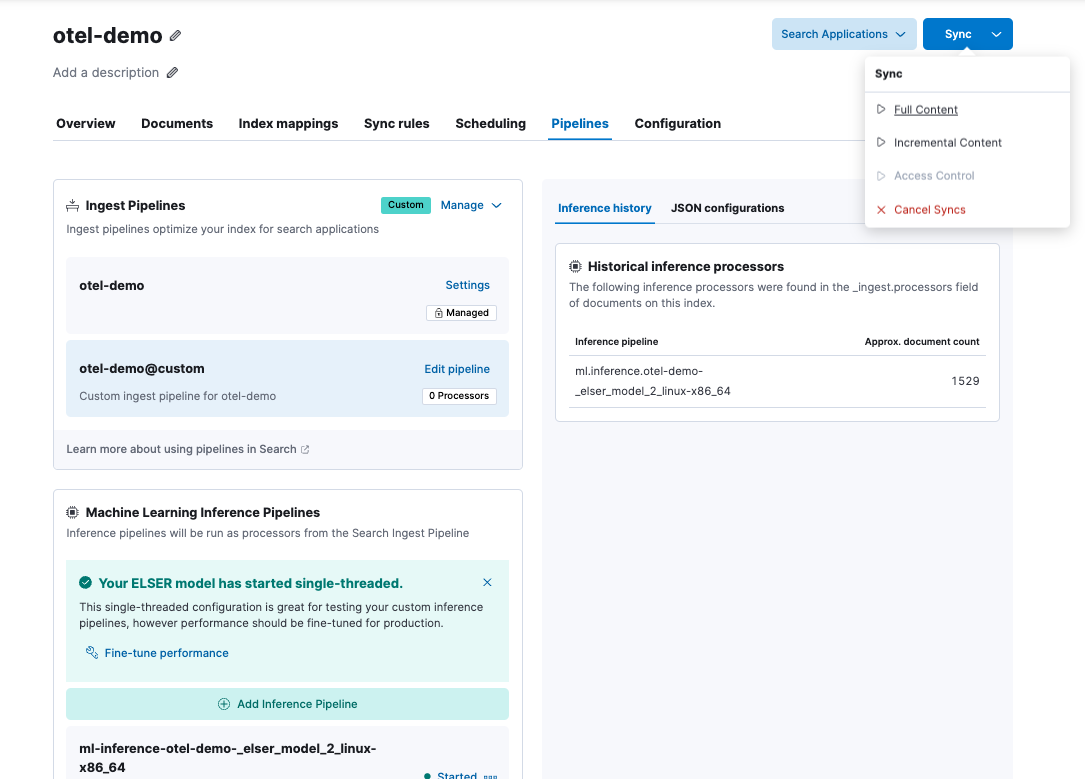Click the edit pencil beside Add a description
Viewport: 1085px width, 779px height.
click(x=172, y=73)
